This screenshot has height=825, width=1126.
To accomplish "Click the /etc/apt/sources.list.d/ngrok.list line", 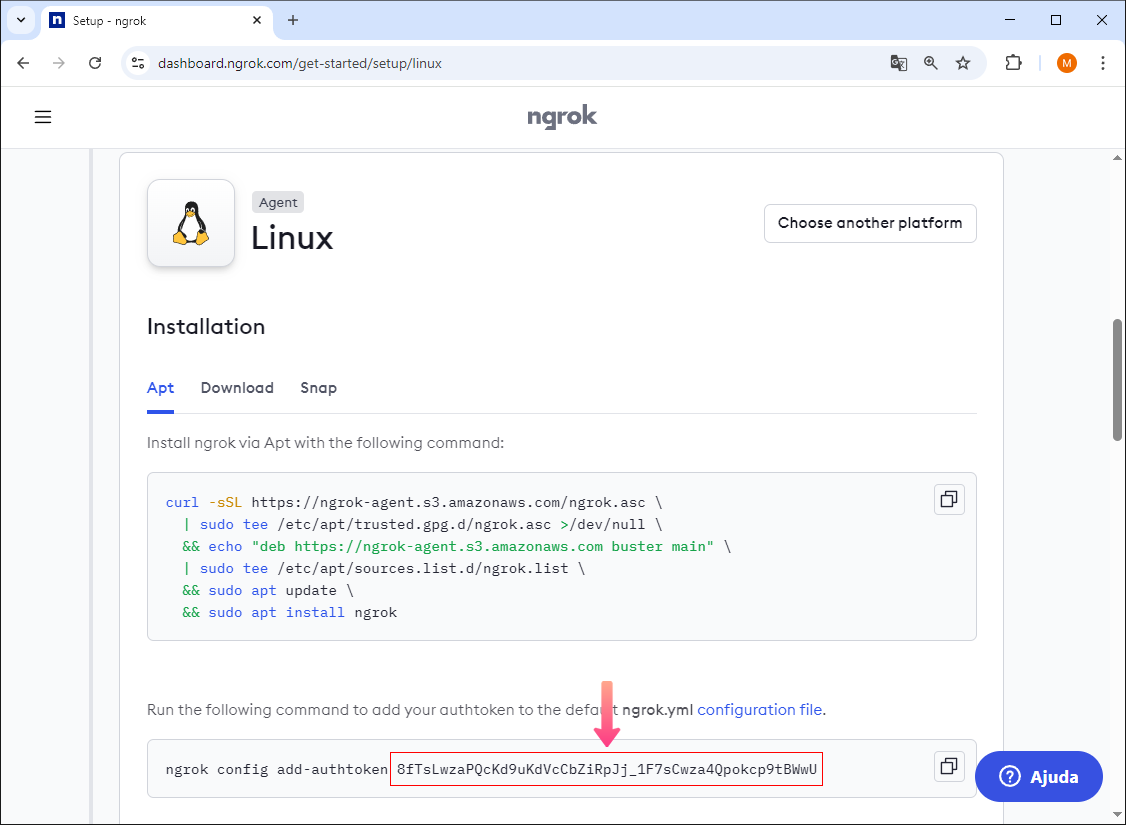I will click(383, 569).
